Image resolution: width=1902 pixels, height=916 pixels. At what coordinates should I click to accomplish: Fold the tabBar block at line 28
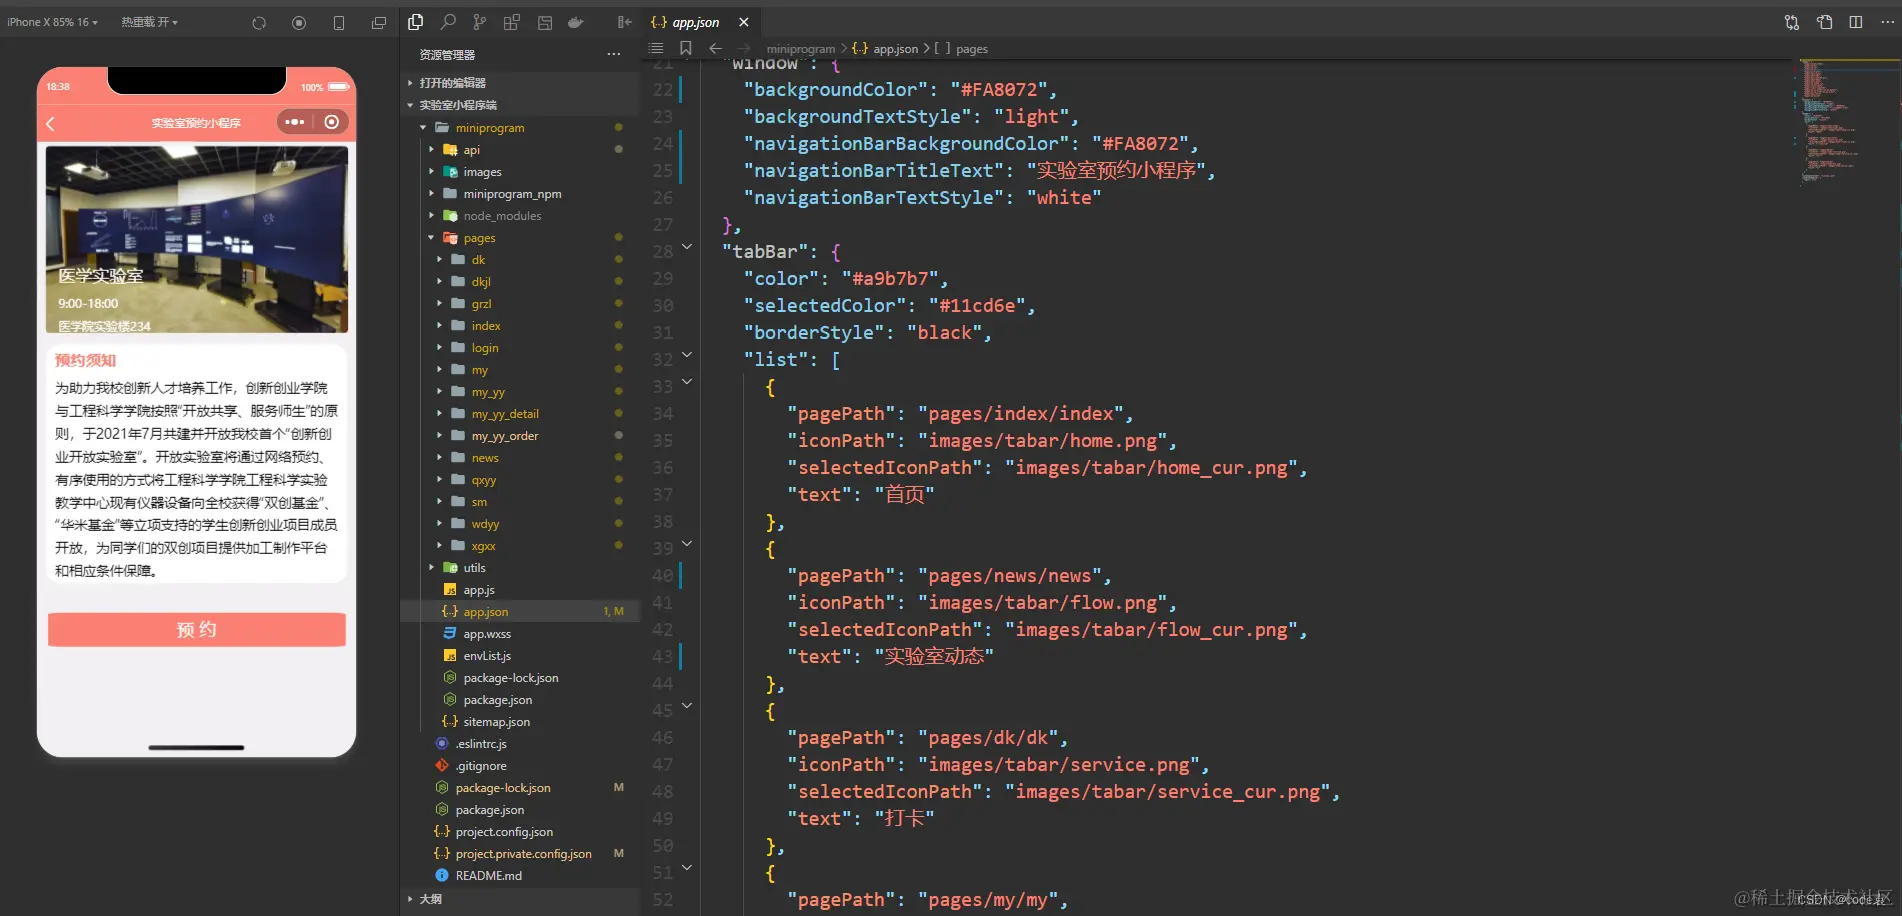(687, 246)
